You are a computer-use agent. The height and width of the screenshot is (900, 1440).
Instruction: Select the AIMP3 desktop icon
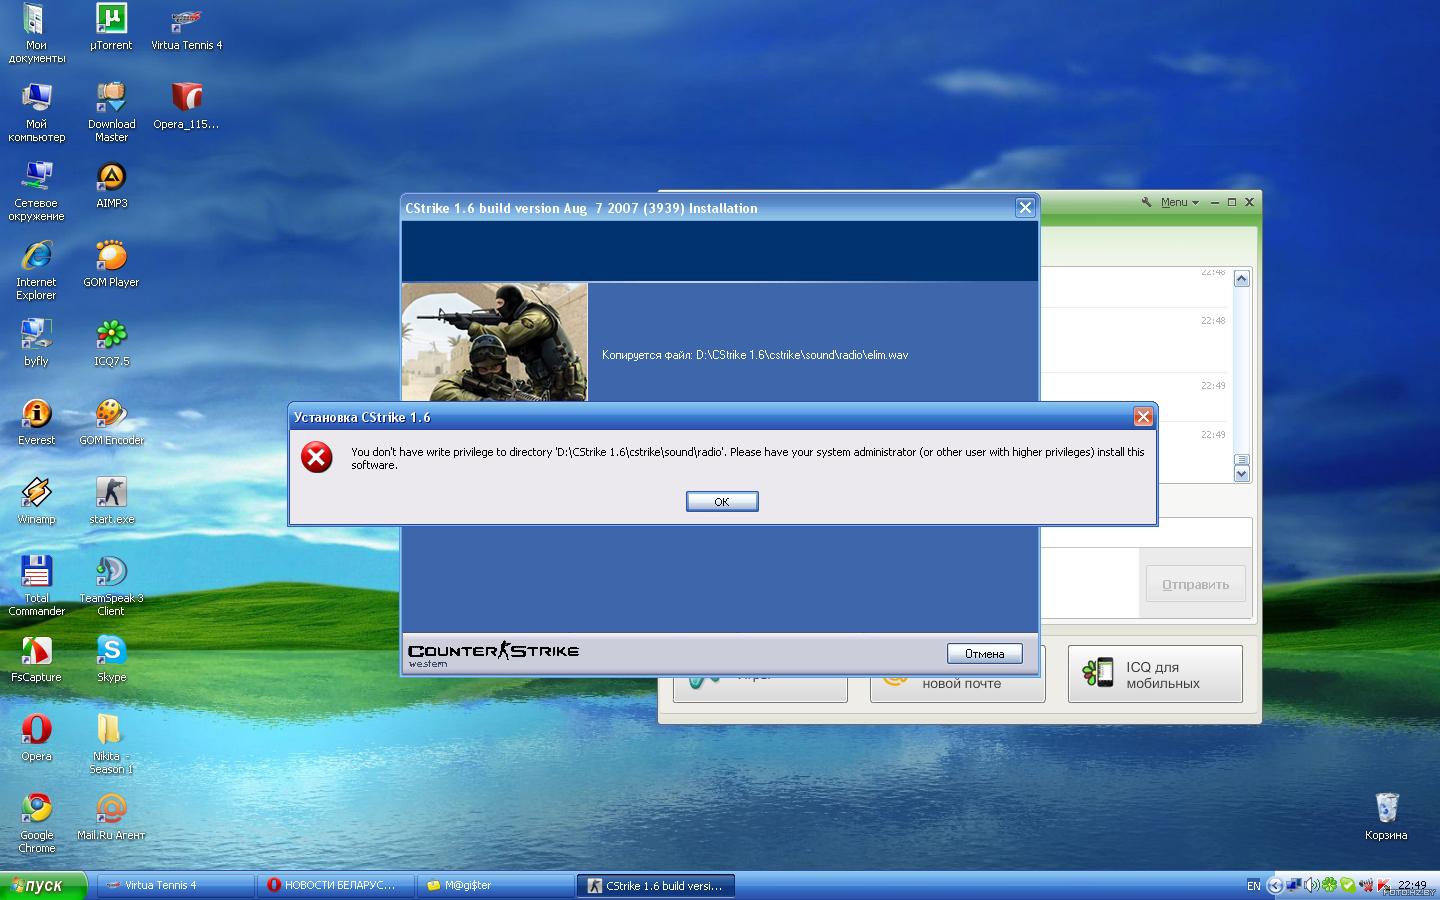coord(111,185)
